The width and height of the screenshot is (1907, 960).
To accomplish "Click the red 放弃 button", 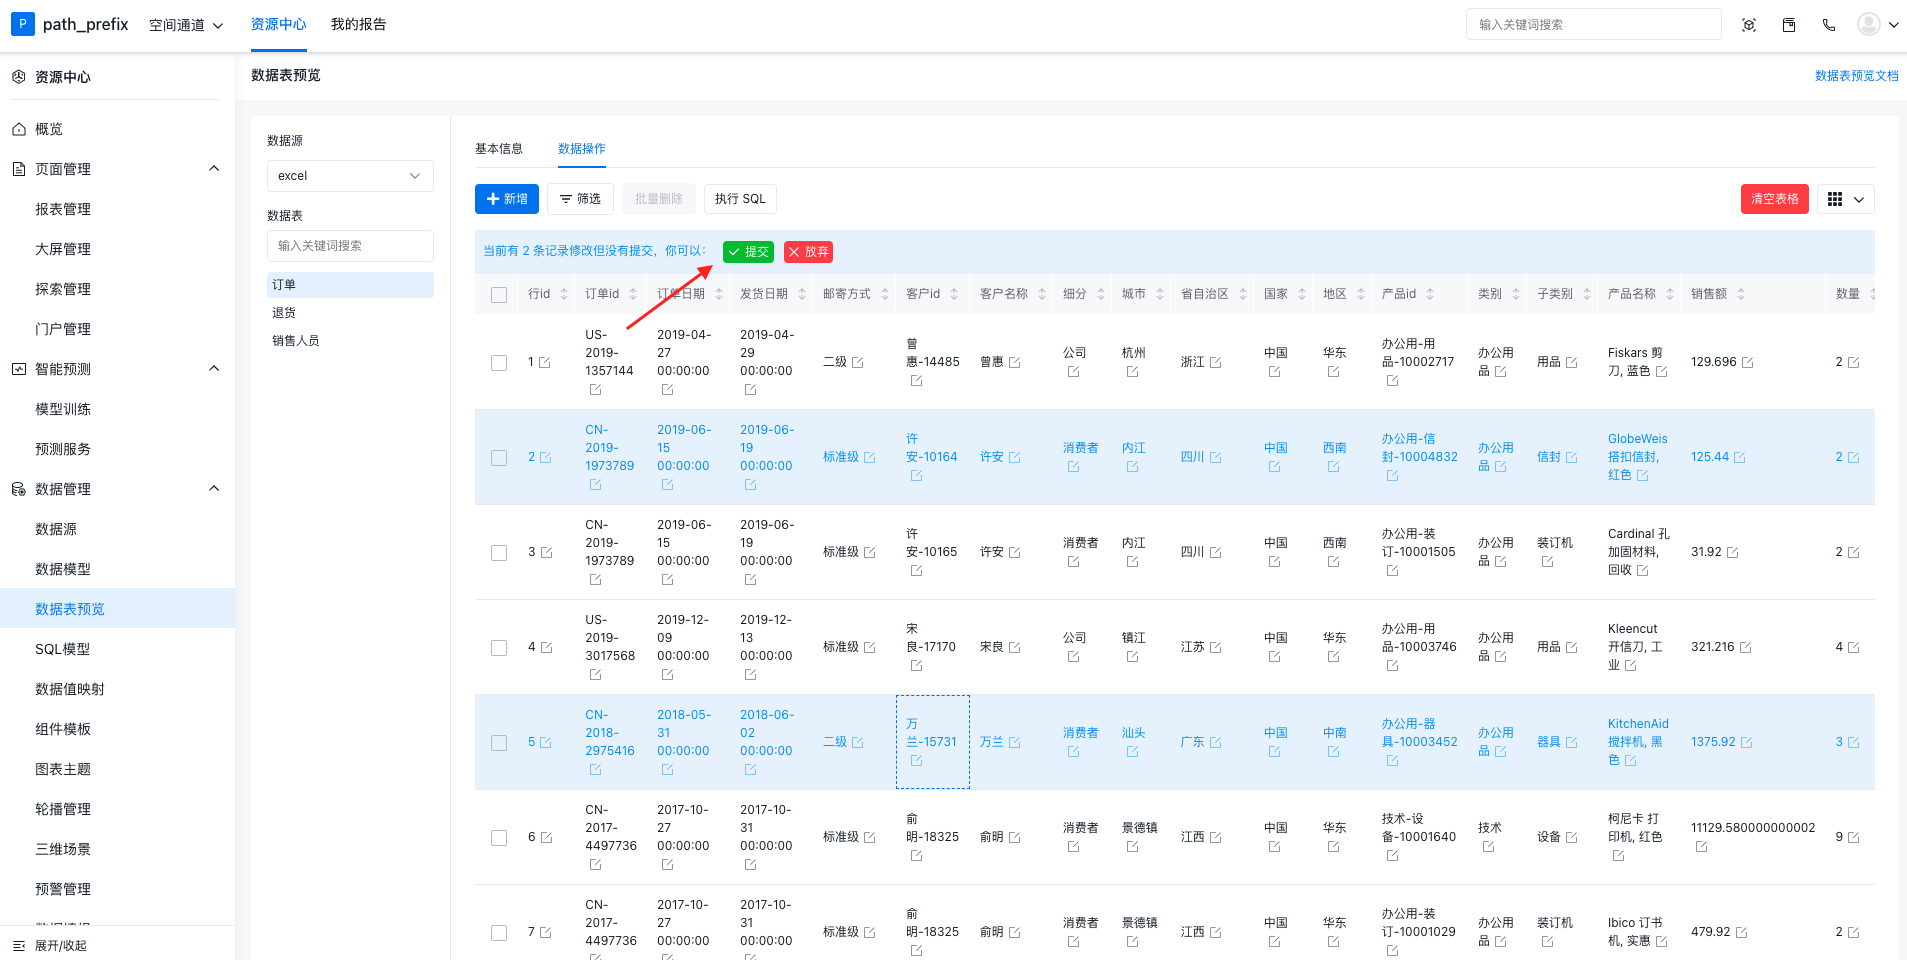I will click(x=808, y=252).
